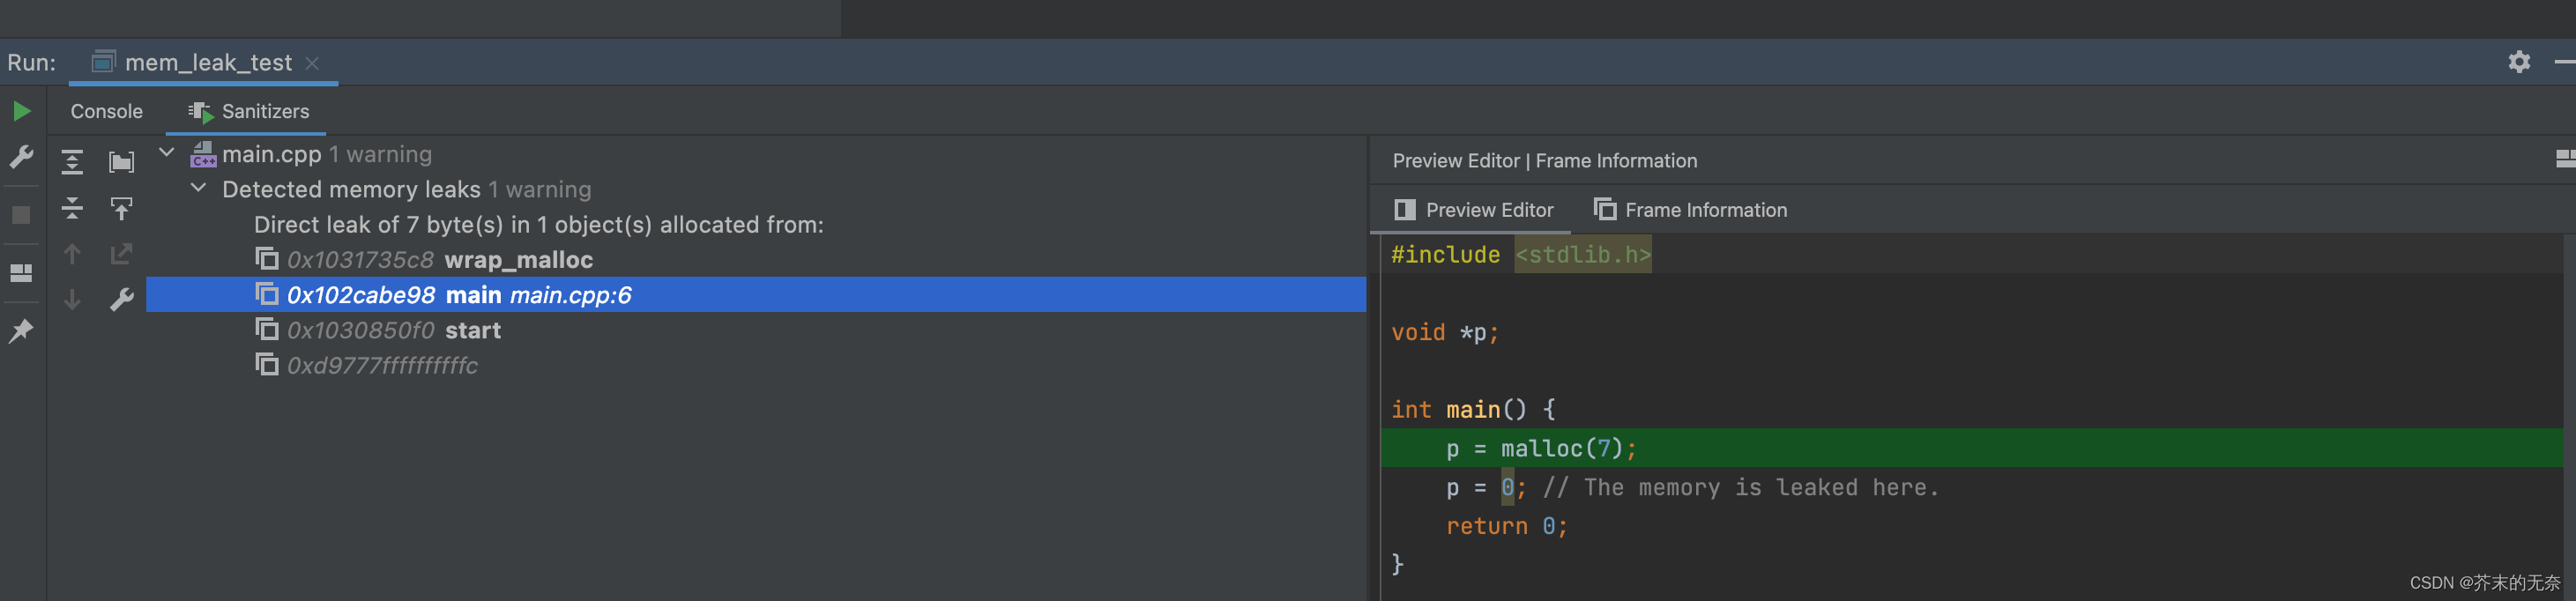2576x601 pixels.
Task: Rerun mem_leak_test with green play button
Action: pos(21,111)
